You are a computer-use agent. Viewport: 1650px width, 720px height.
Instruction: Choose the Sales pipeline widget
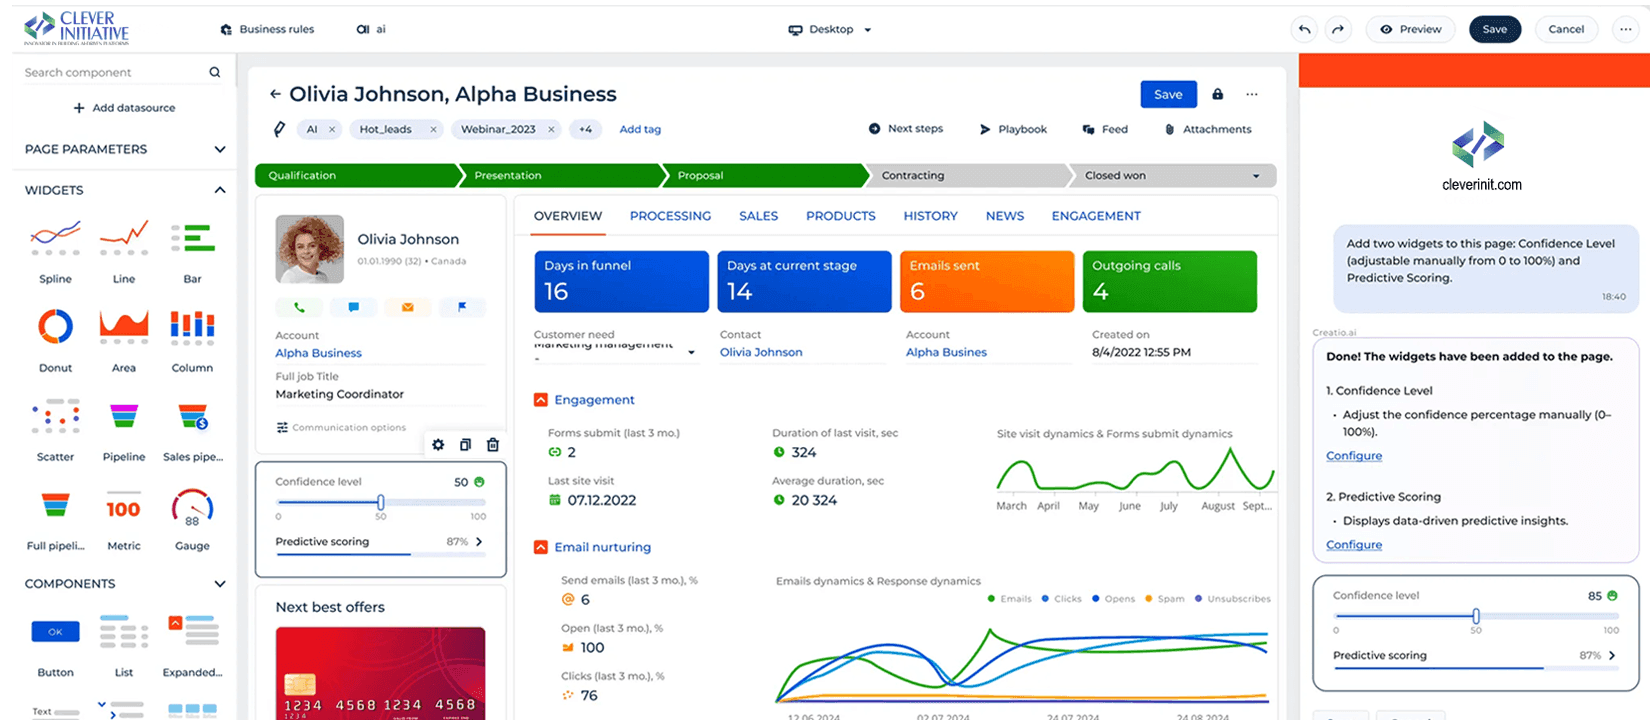[192, 417]
